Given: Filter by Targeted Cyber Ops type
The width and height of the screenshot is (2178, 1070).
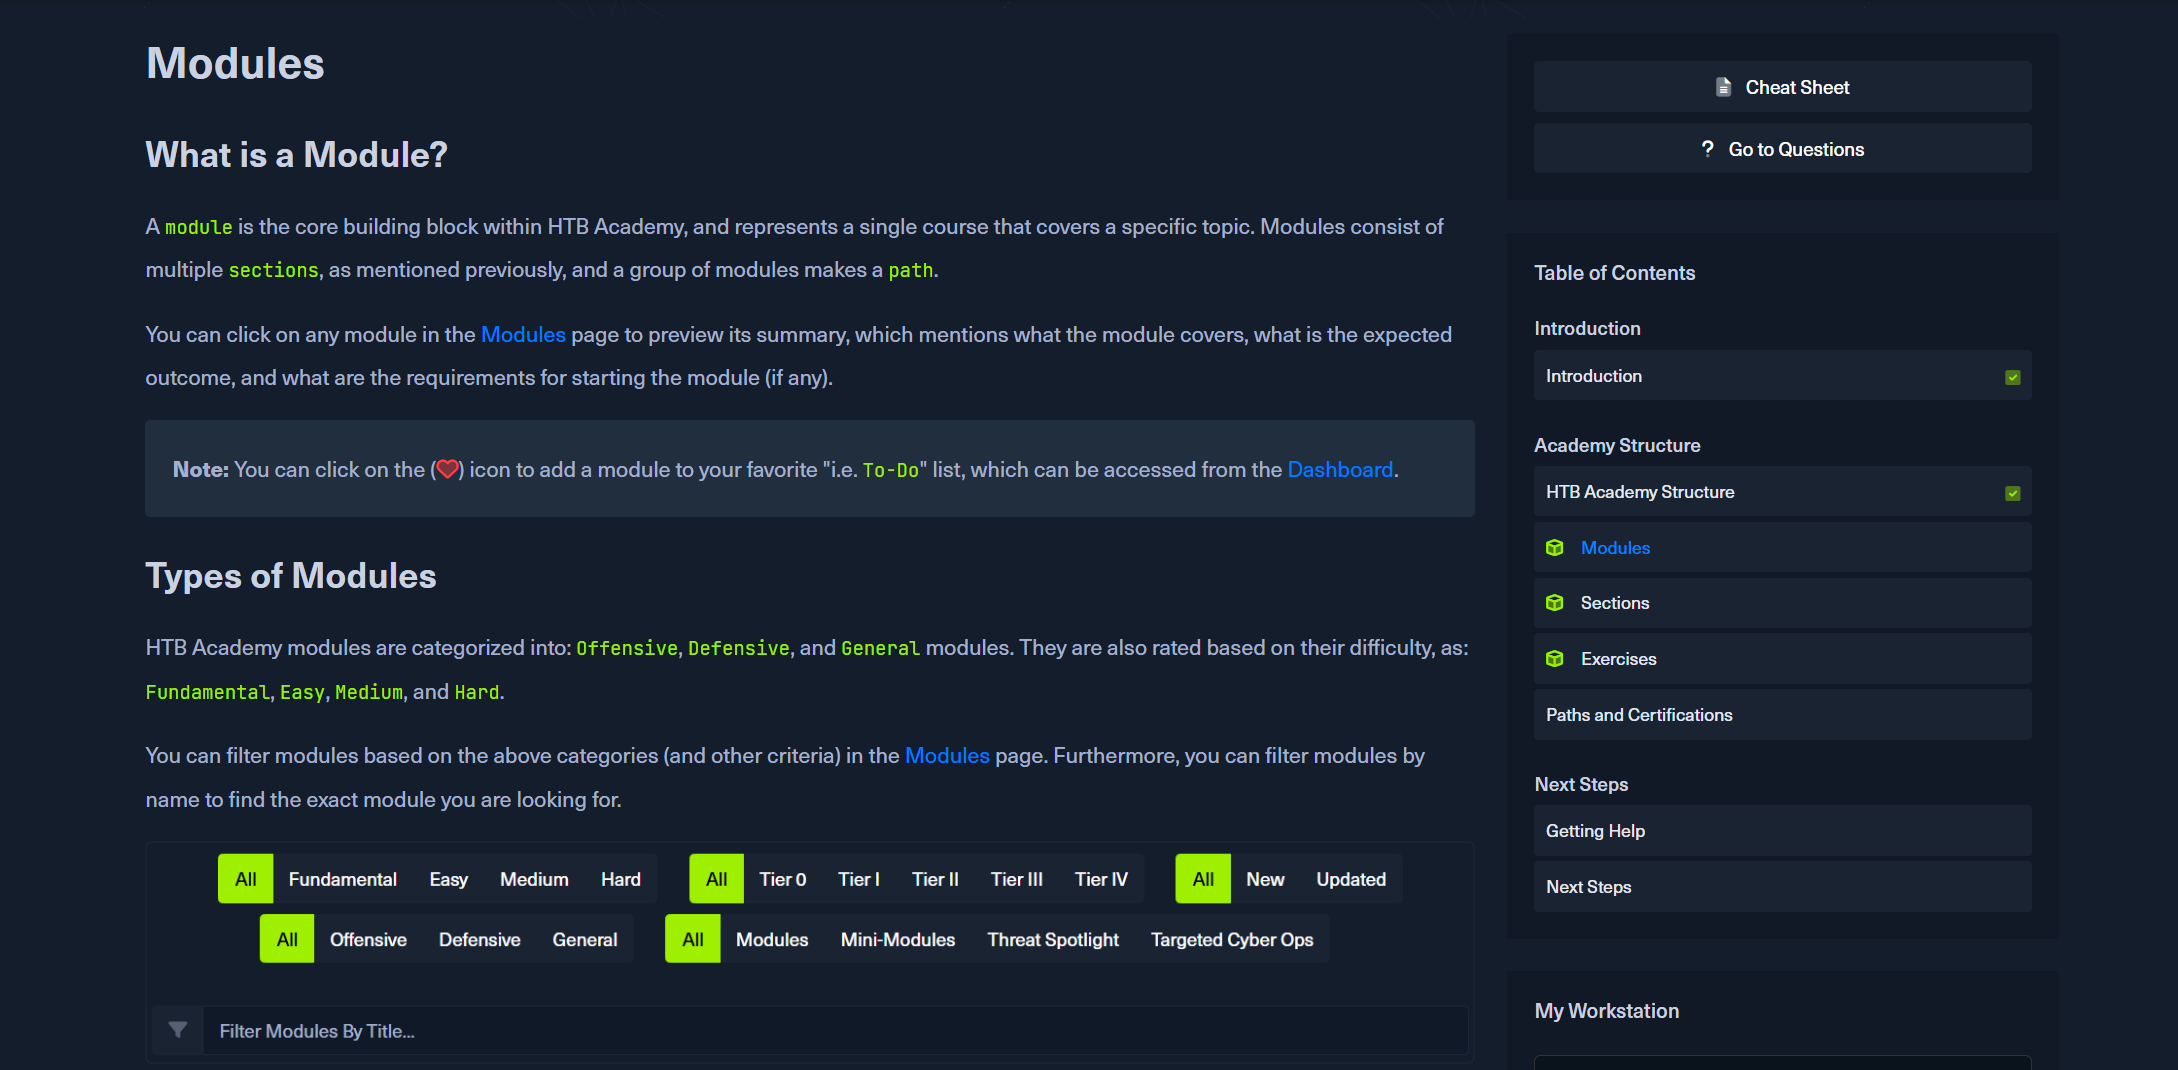Looking at the screenshot, I should 1232,939.
